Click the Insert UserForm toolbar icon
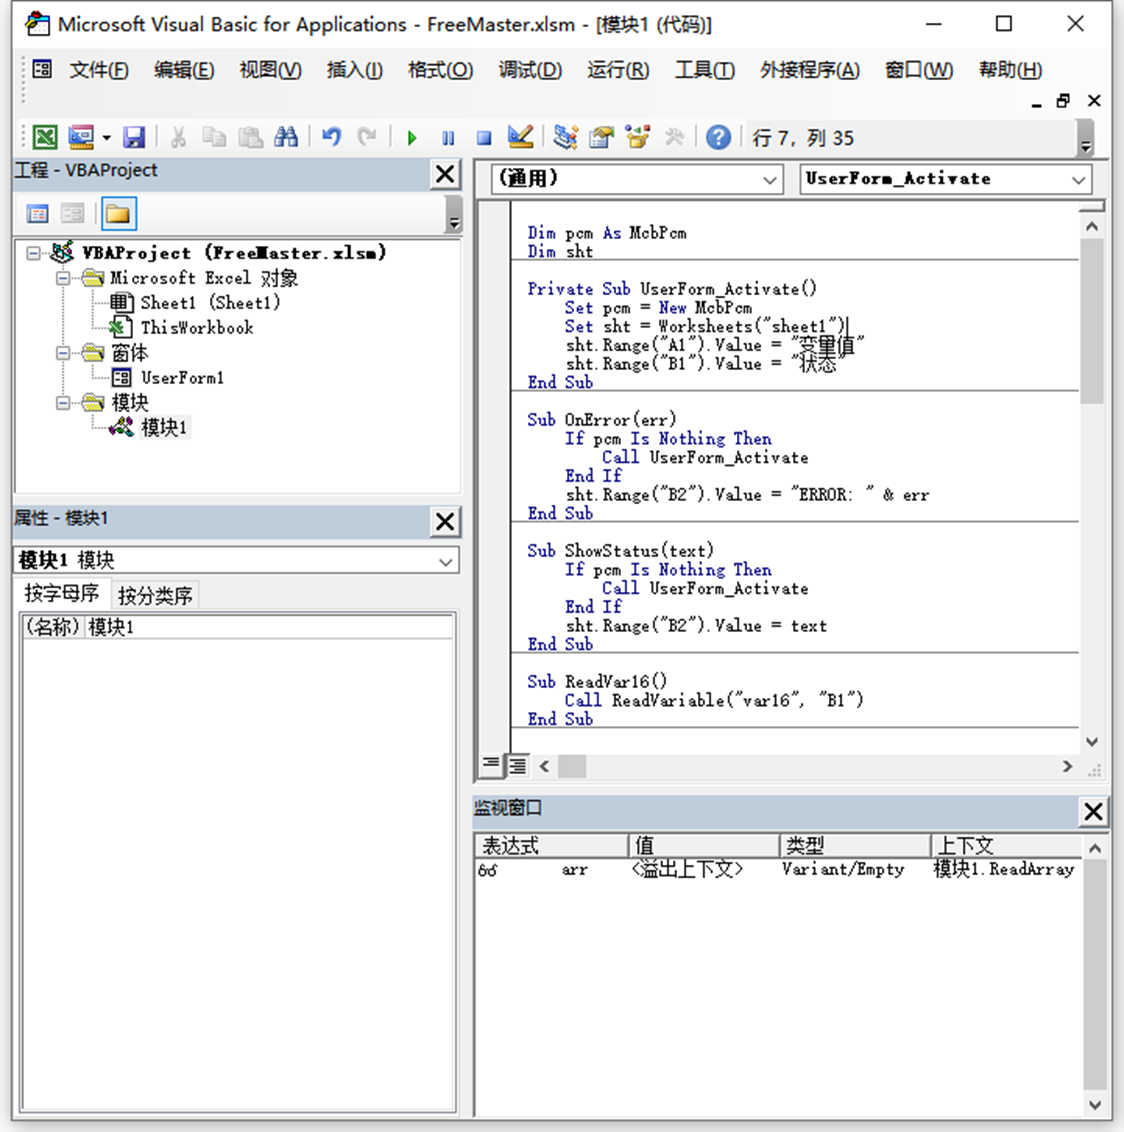Viewport: 1124px width, 1132px height. 81,136
